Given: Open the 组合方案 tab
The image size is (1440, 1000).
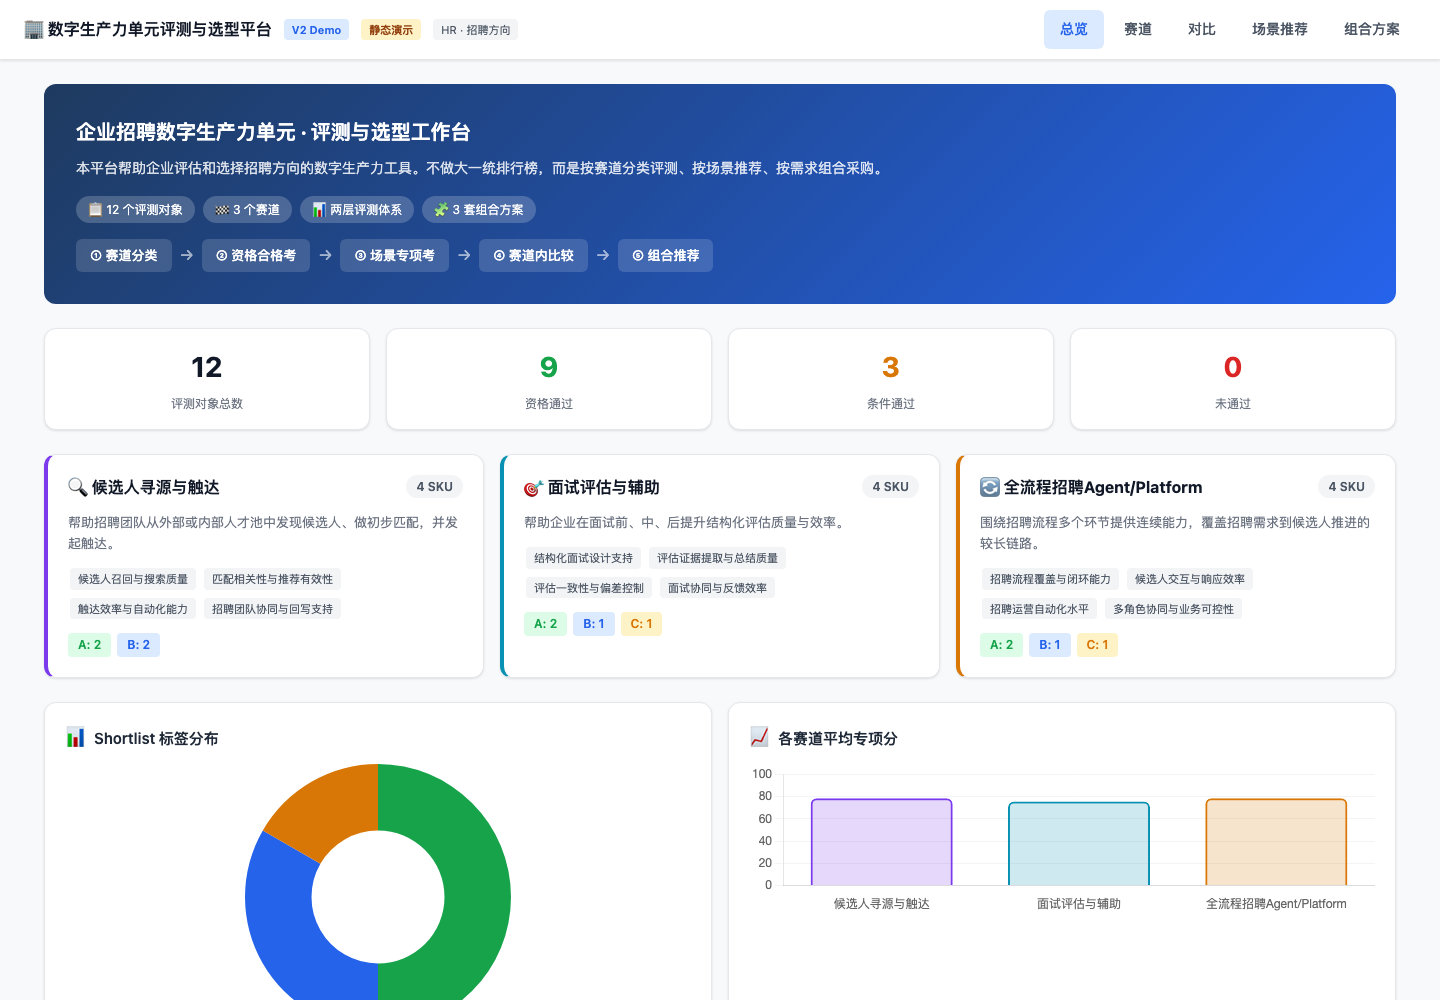Looking at the screenshot, I should [1372, 30].
